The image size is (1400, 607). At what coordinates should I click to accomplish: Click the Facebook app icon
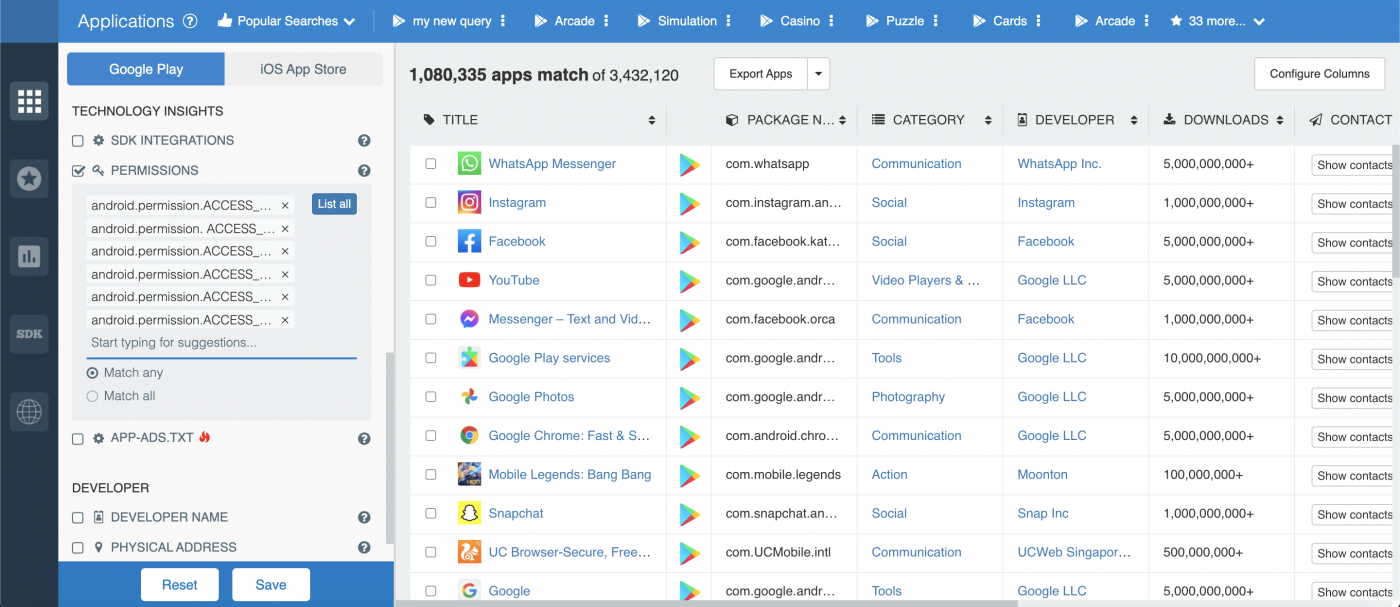point(469,241)
